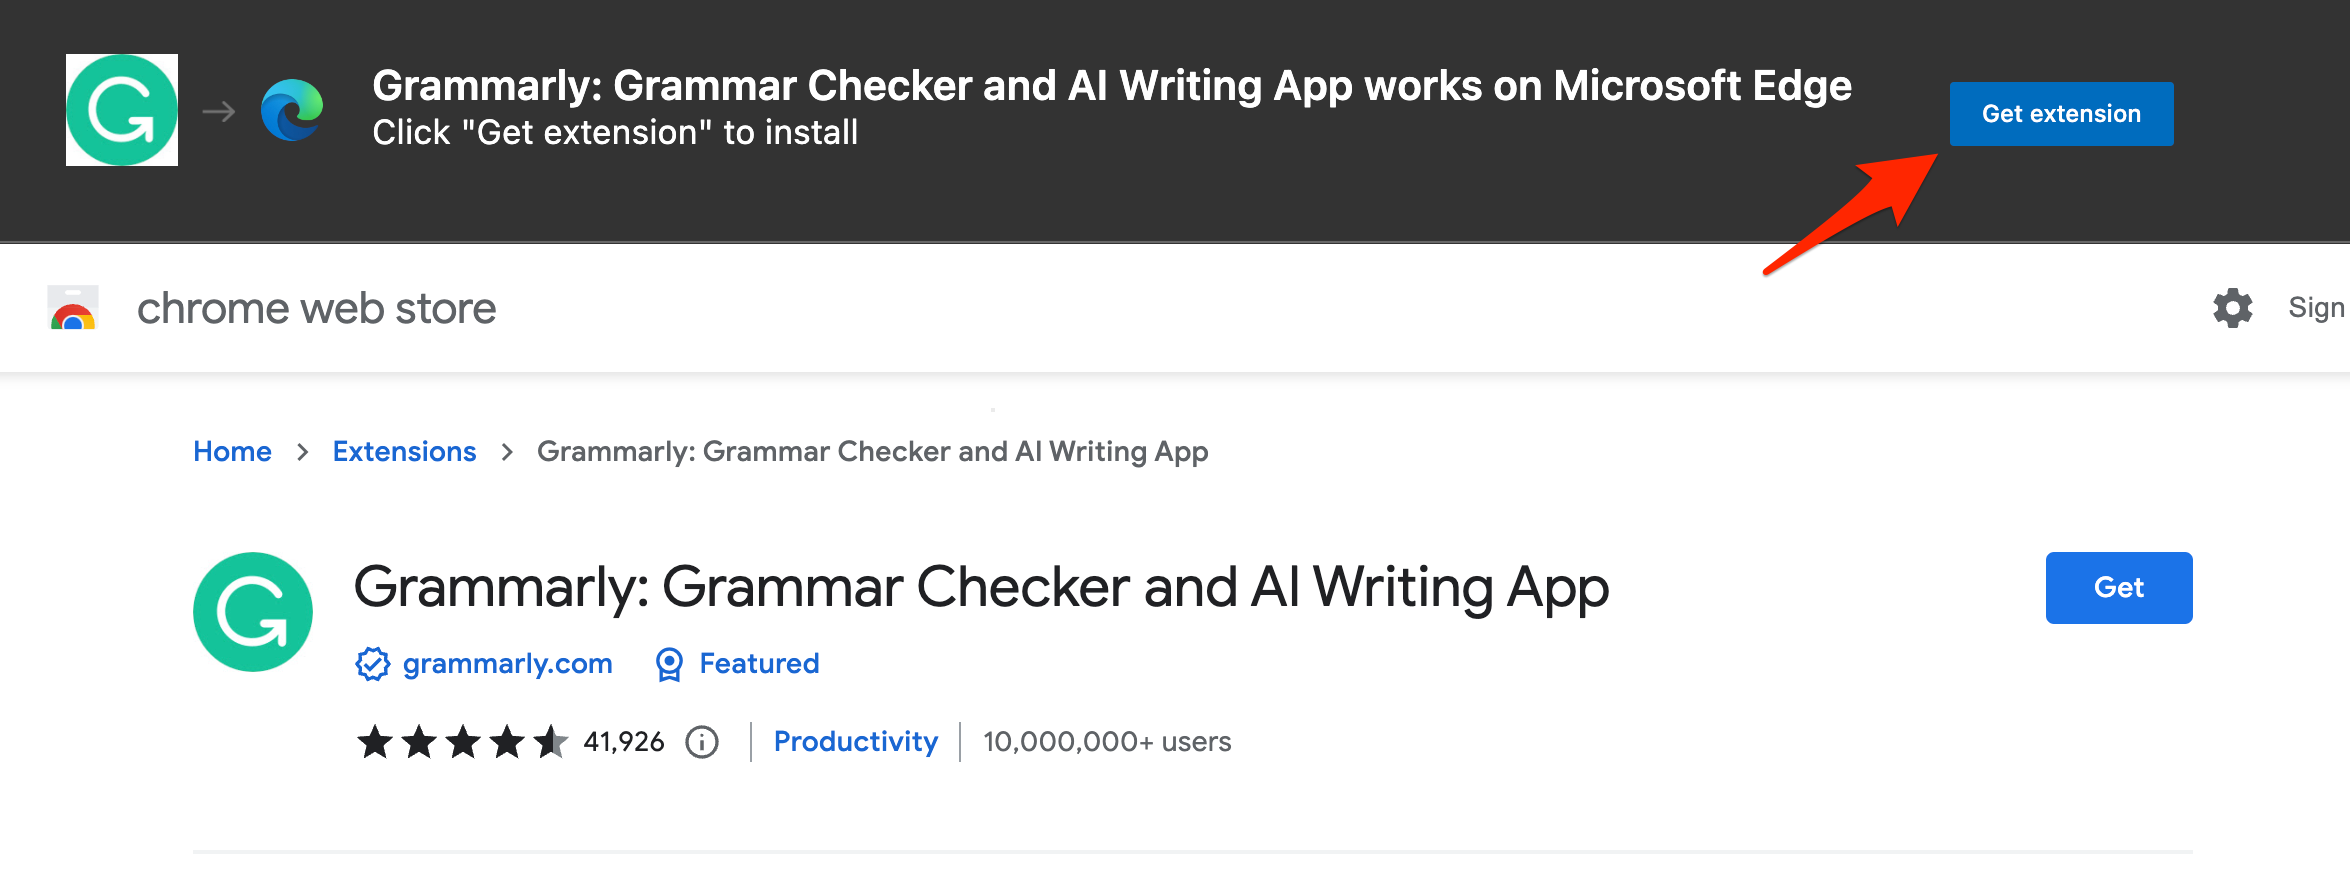Click the chevron between Home and Extensions
Viewport: 2350px width, 896px height.
(302, 453)
